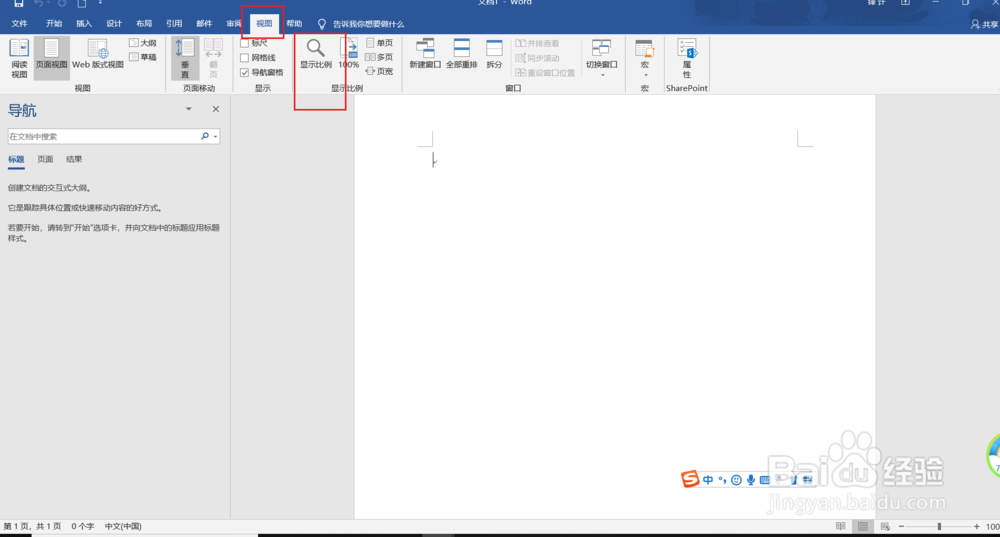Switch to the 插入 Insert tab
The image size is (1000, 537).
point(84,24)
